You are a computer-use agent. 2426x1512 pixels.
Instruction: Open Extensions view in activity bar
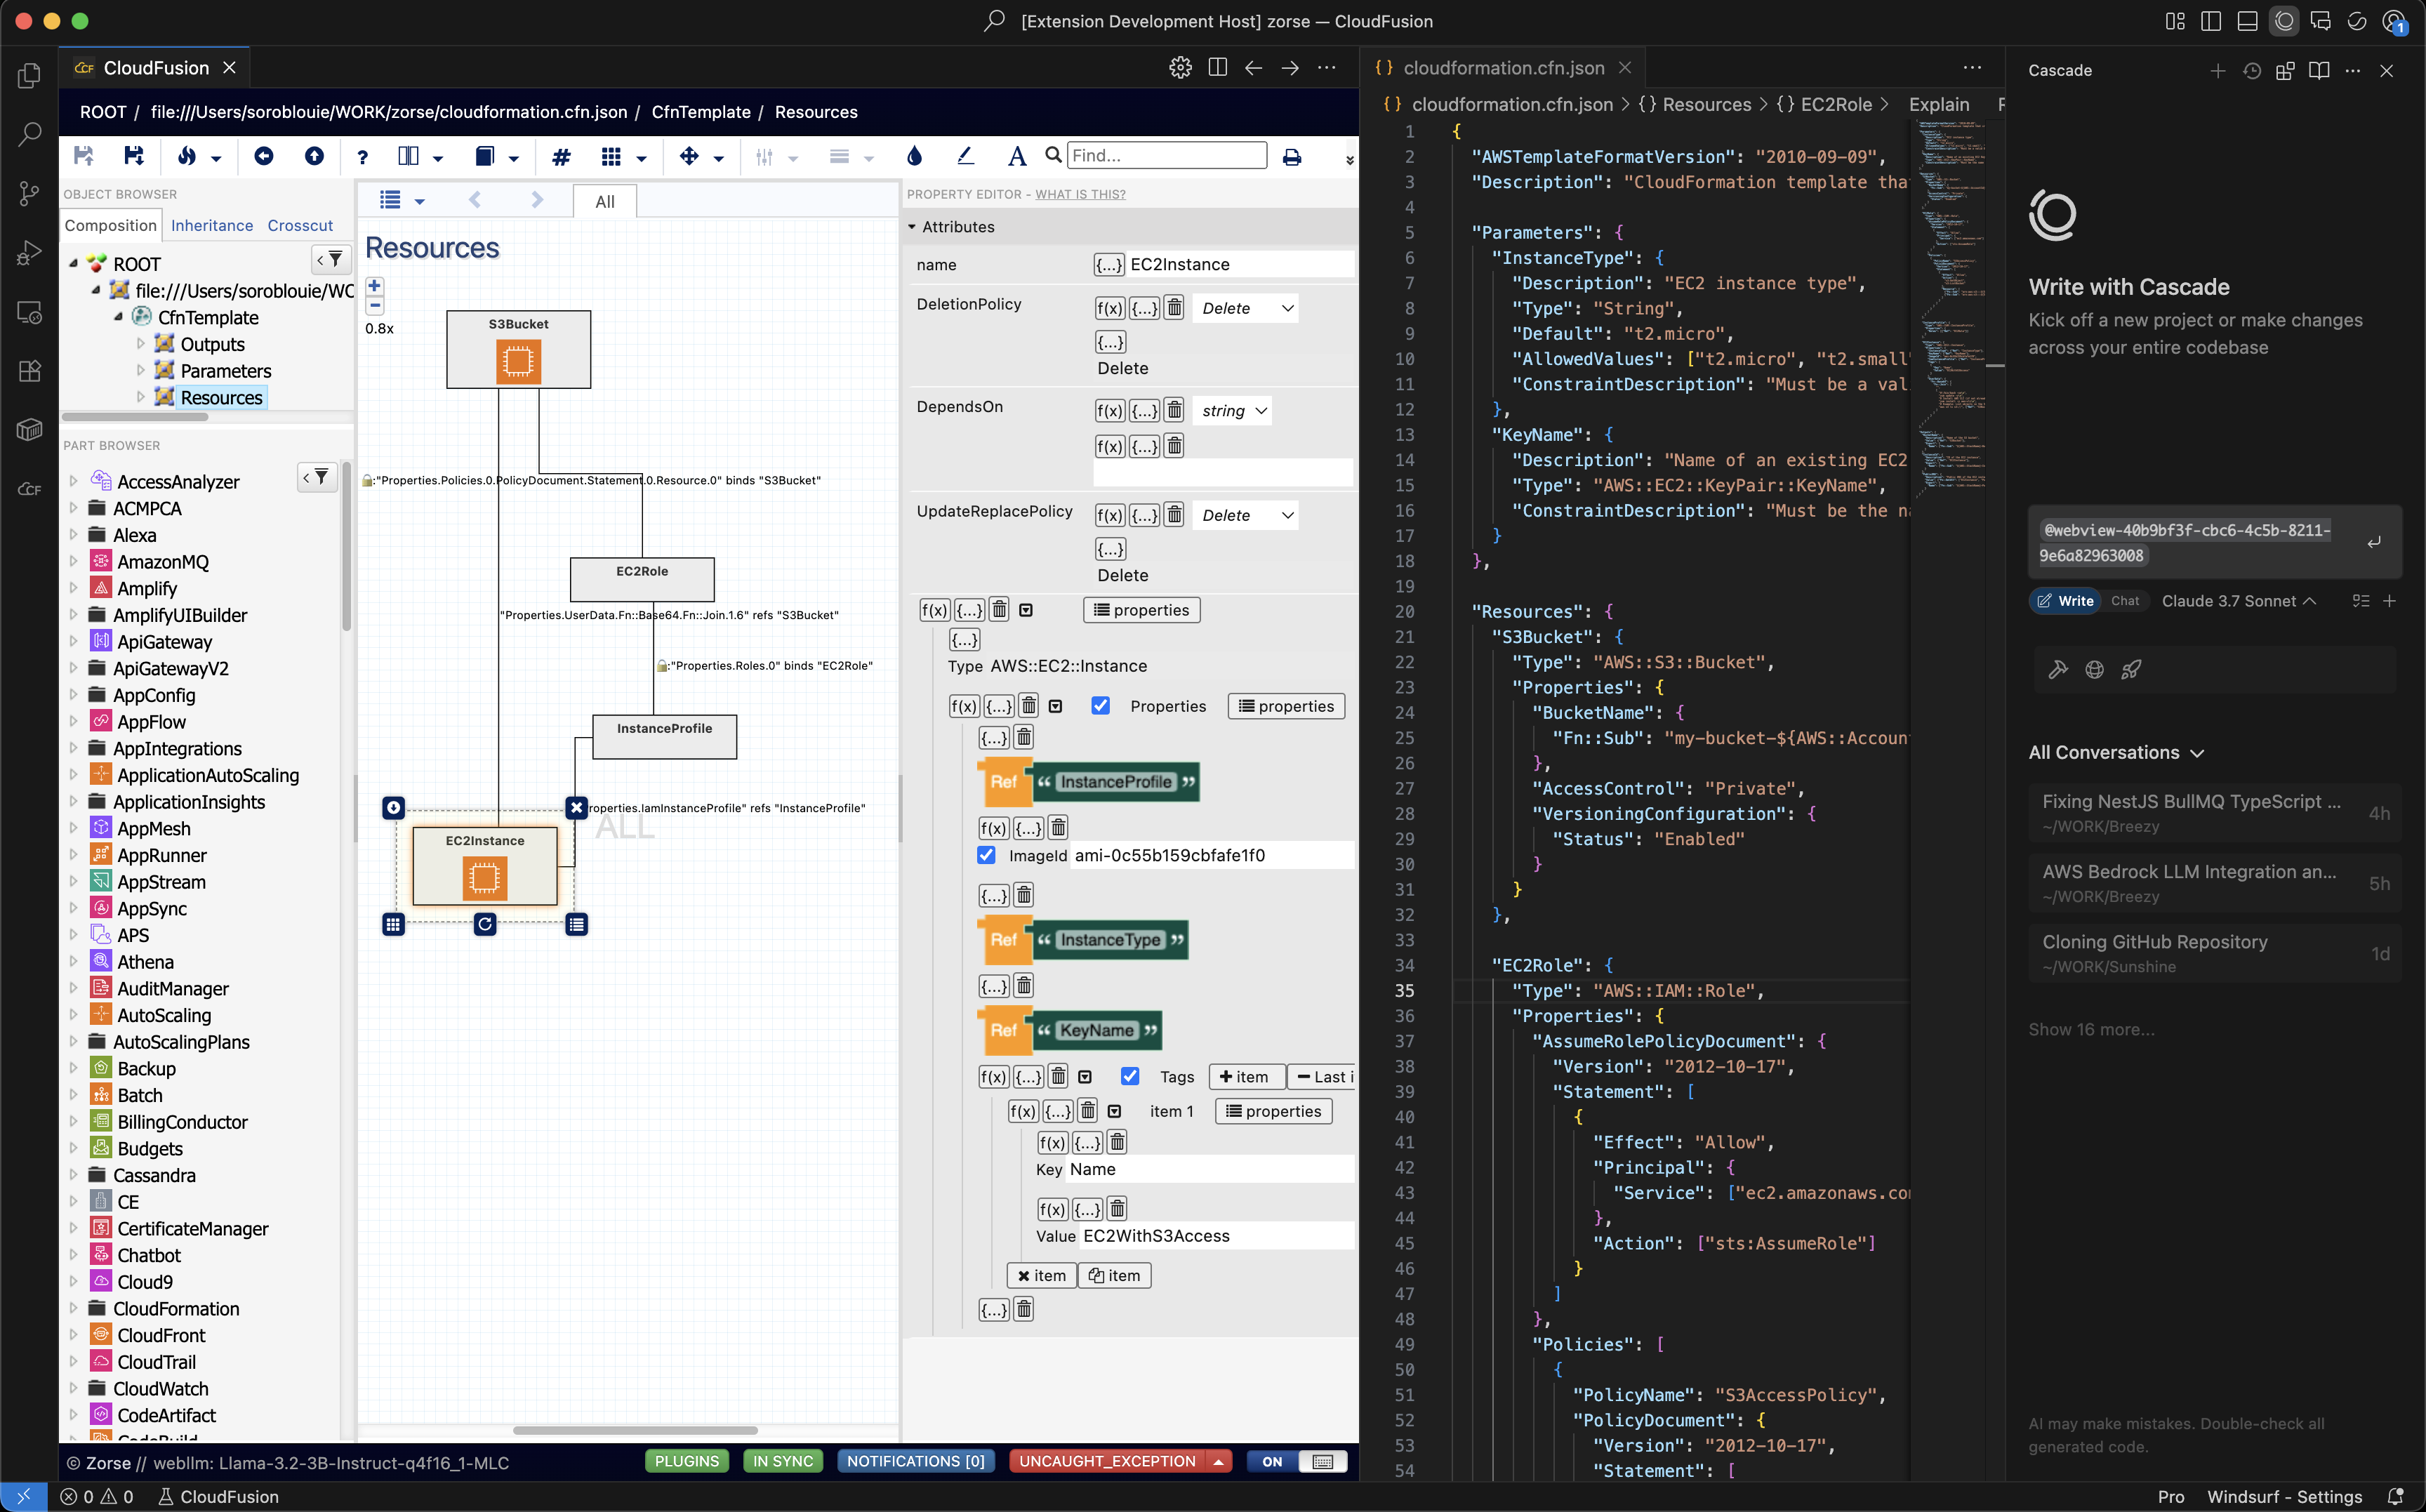30,371
